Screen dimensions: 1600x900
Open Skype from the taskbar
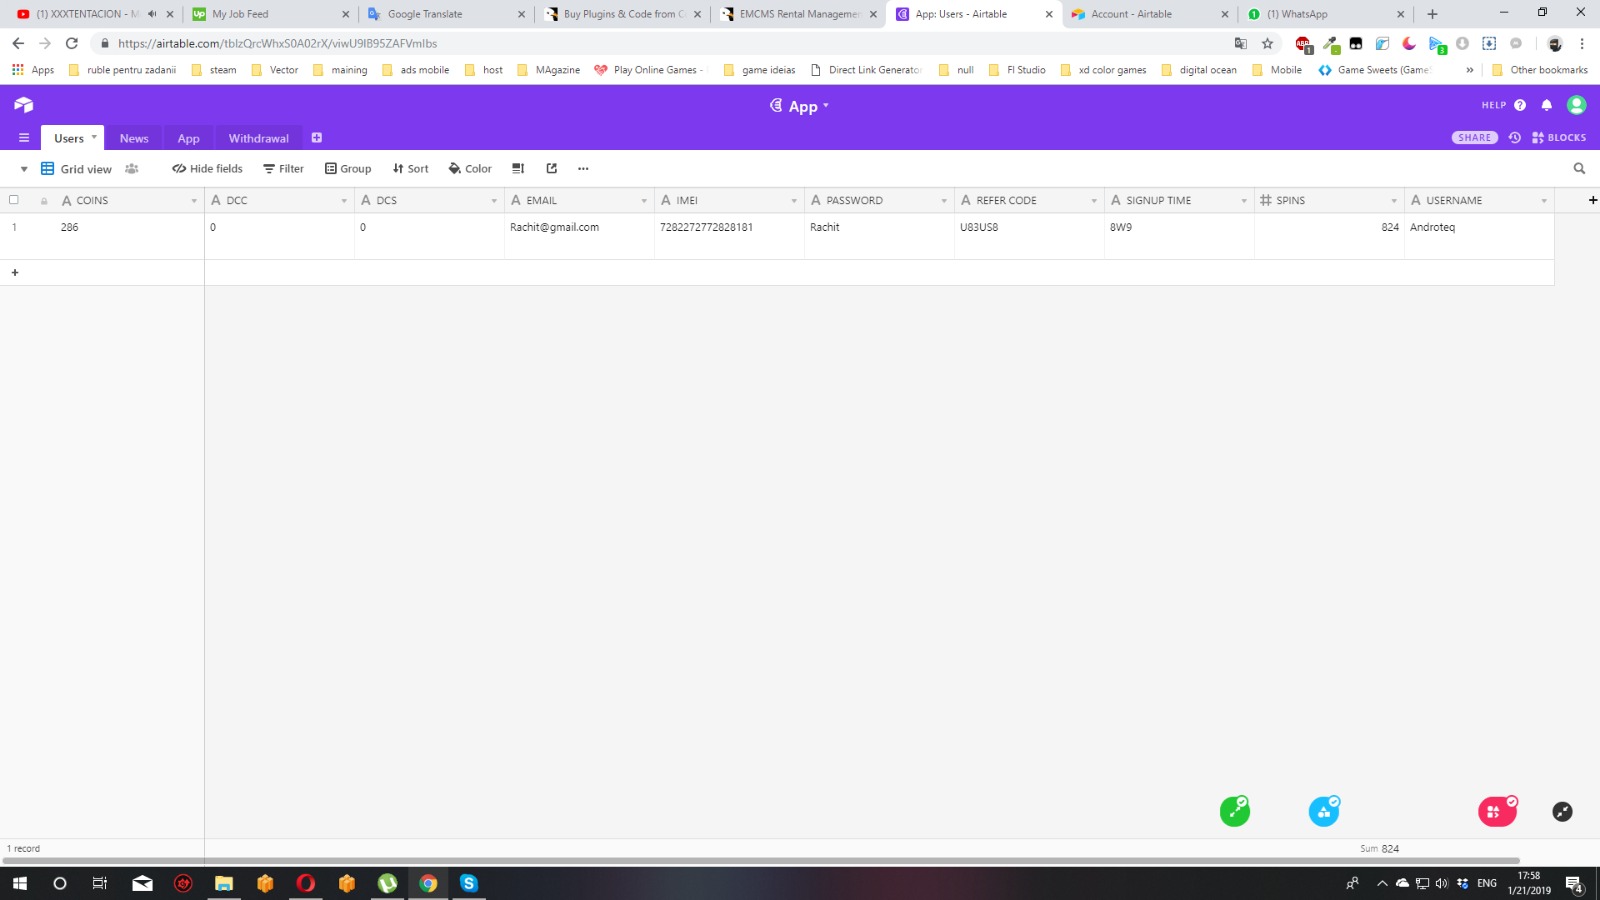tap(469, 883)
